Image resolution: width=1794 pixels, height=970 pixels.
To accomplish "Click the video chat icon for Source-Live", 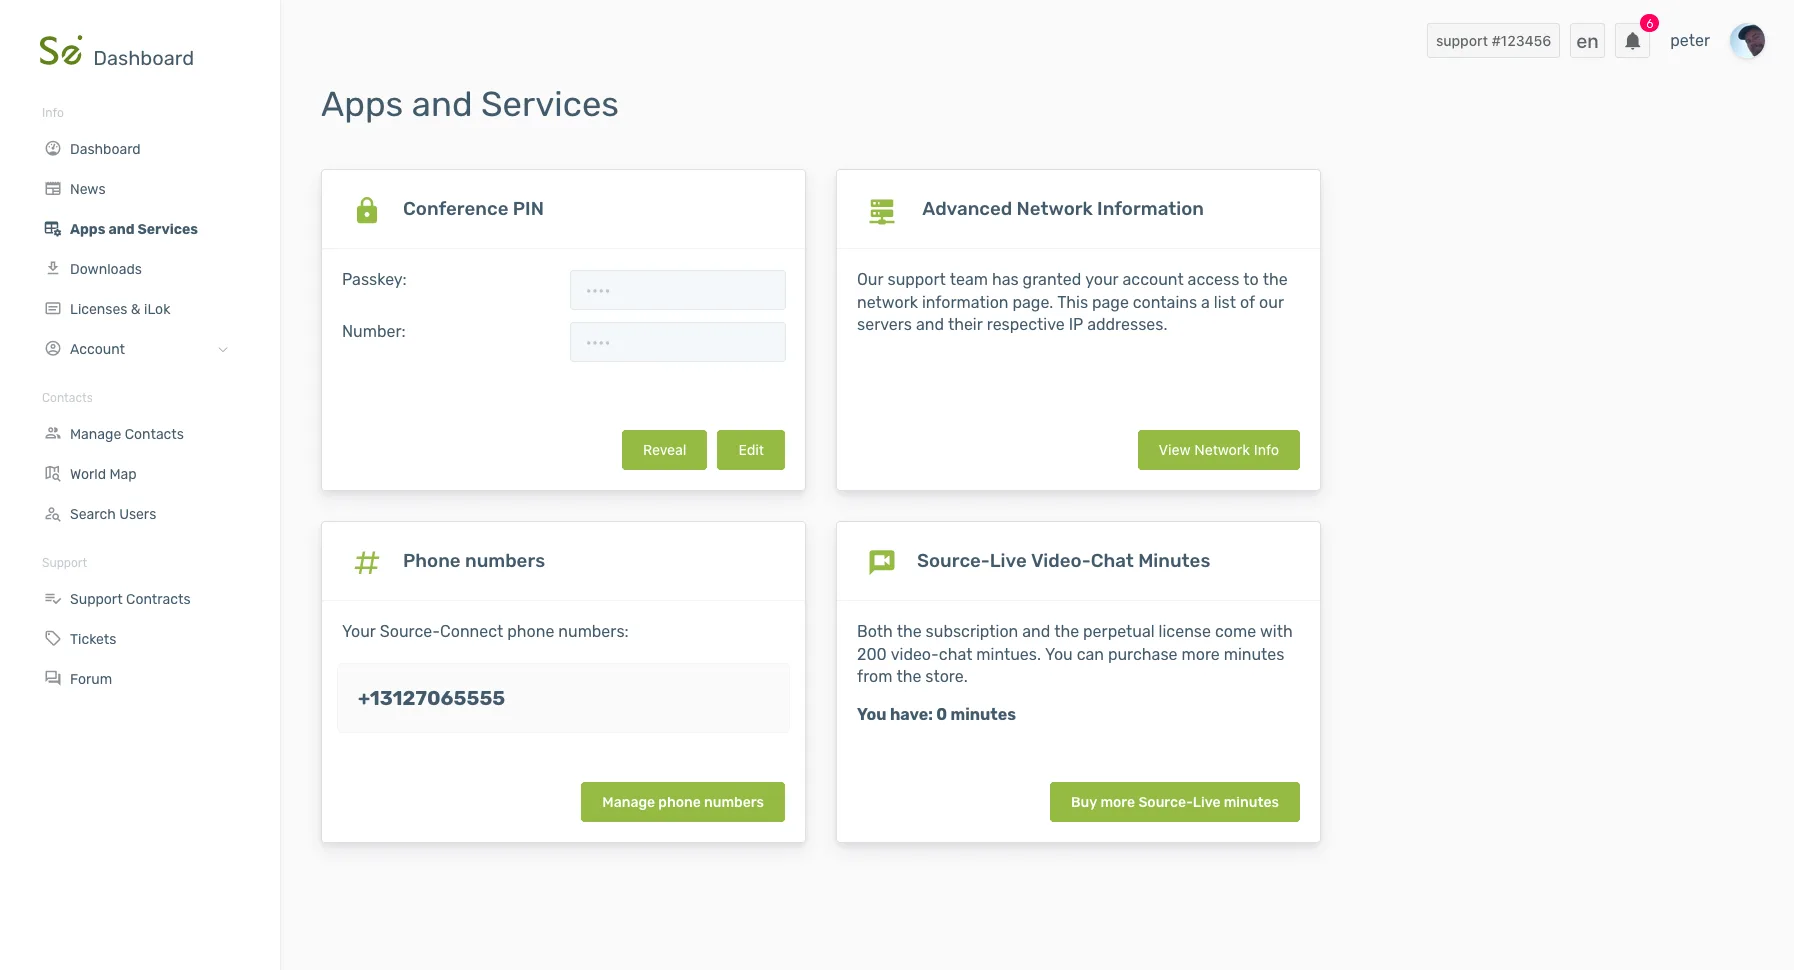I will pos(882,562).
